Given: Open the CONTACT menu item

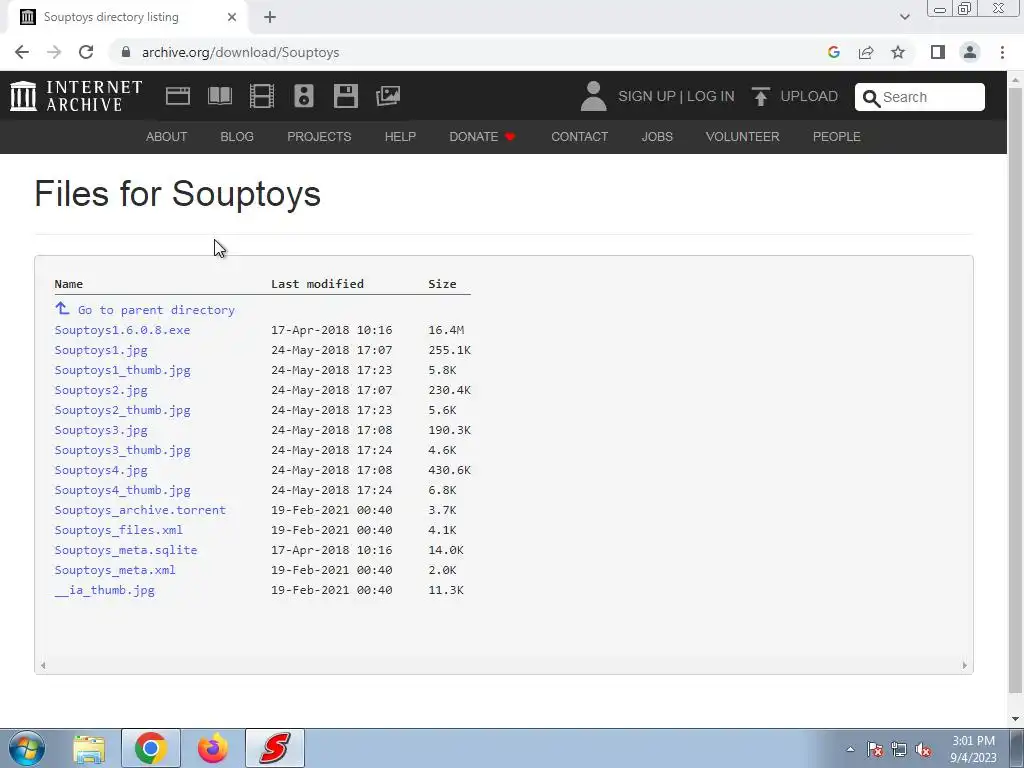Looking at the screenshot, I should [x=579, y=136].
